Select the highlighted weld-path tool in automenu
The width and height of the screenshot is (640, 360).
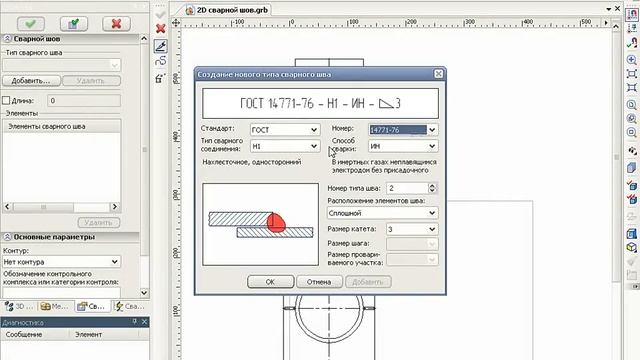coord(161,46)
